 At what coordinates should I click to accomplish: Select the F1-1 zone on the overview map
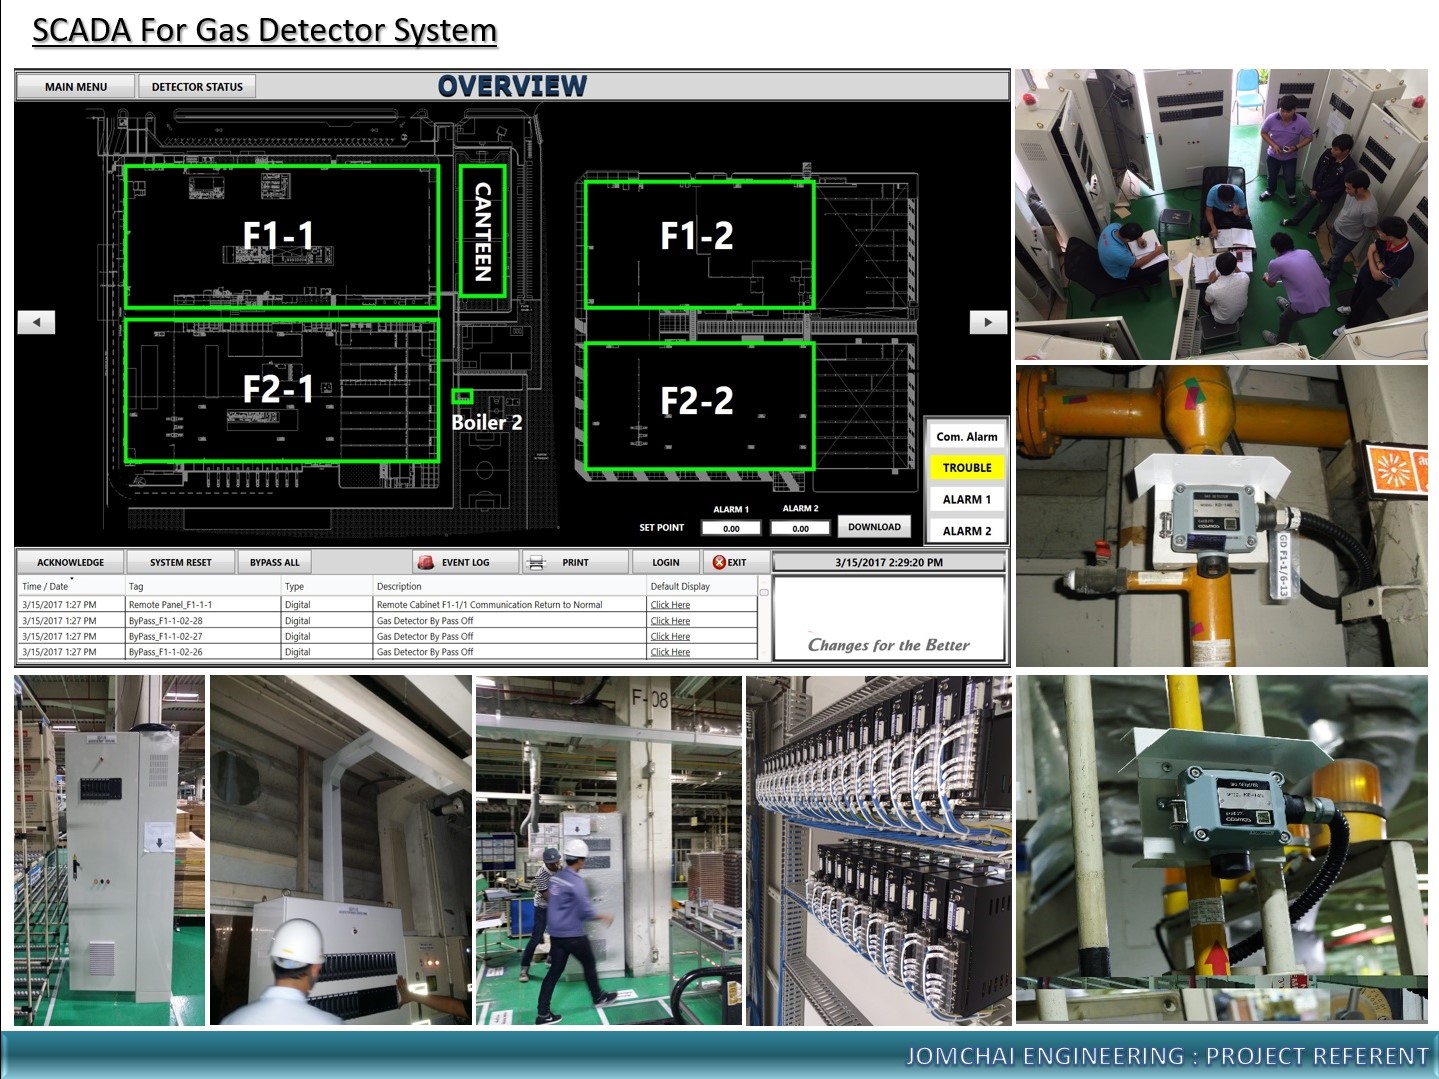tap(281, 237)
